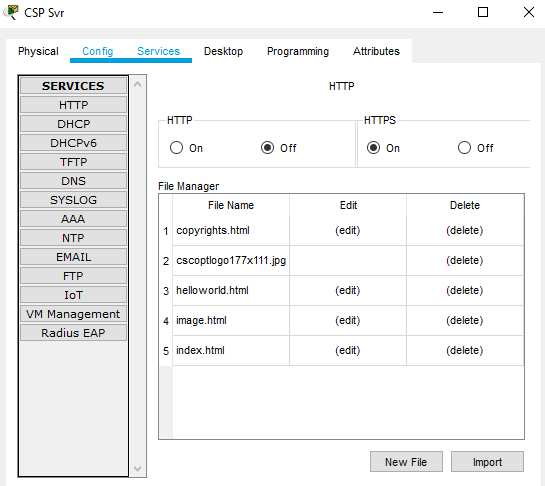This screenshot has width=545, height=486.
Task: Open the DHCP service settings
Action: coord(73,124)
